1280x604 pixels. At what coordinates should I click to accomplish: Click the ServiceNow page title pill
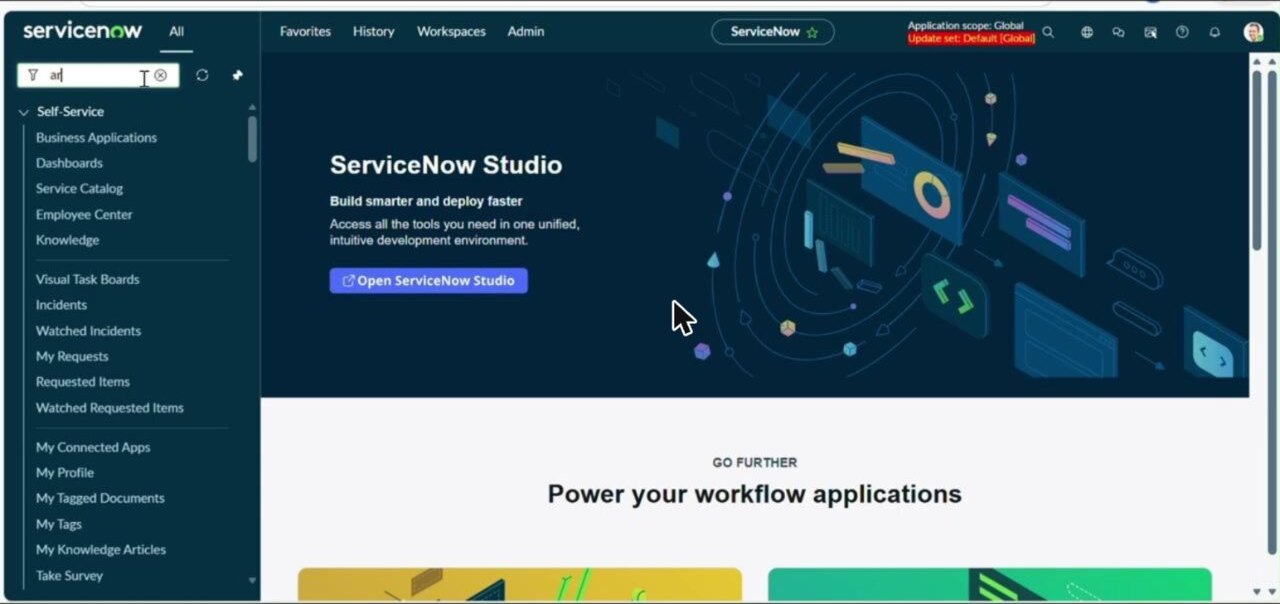point(772,32)
